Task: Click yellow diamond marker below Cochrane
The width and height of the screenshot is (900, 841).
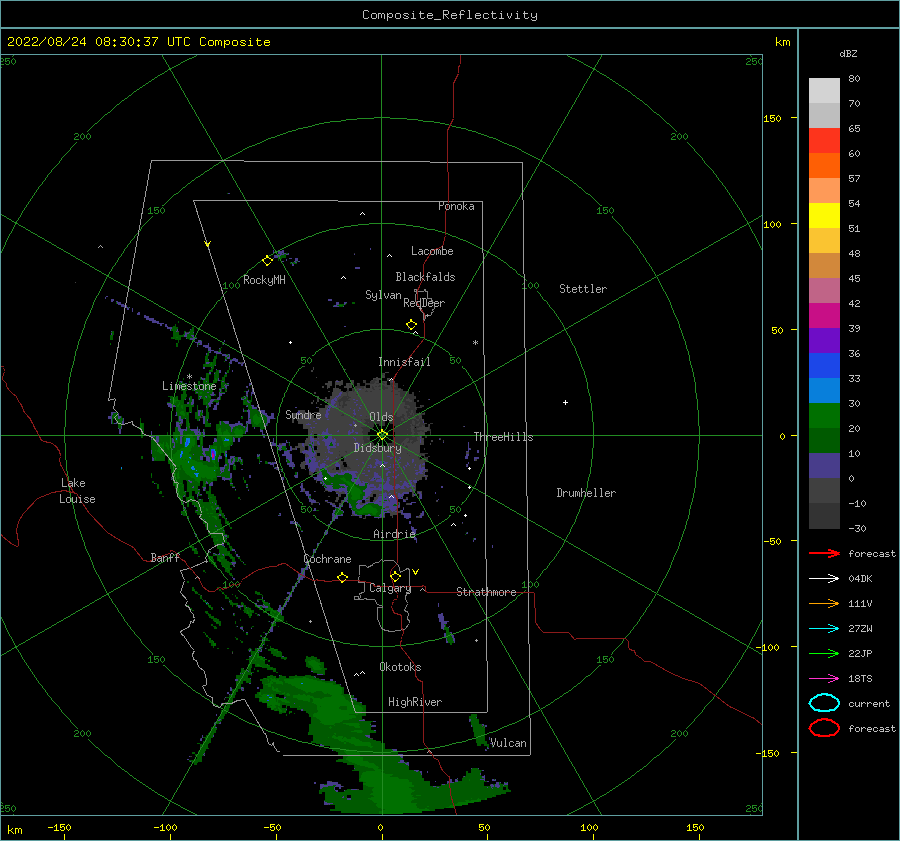Action: coord(343,577)
